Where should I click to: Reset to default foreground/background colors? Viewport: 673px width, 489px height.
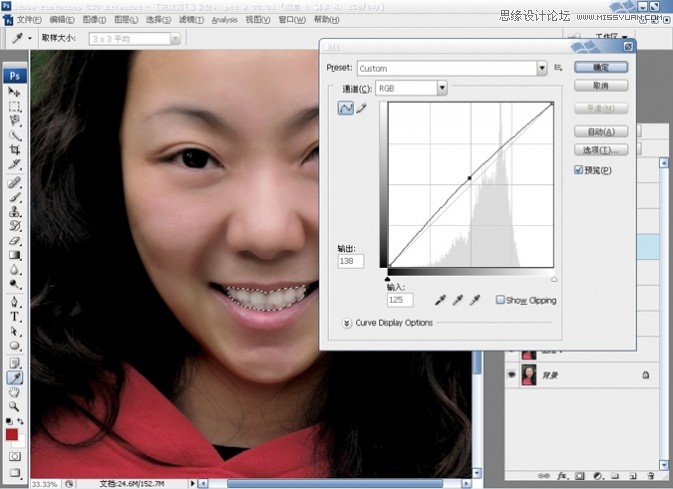click(9, 421)
